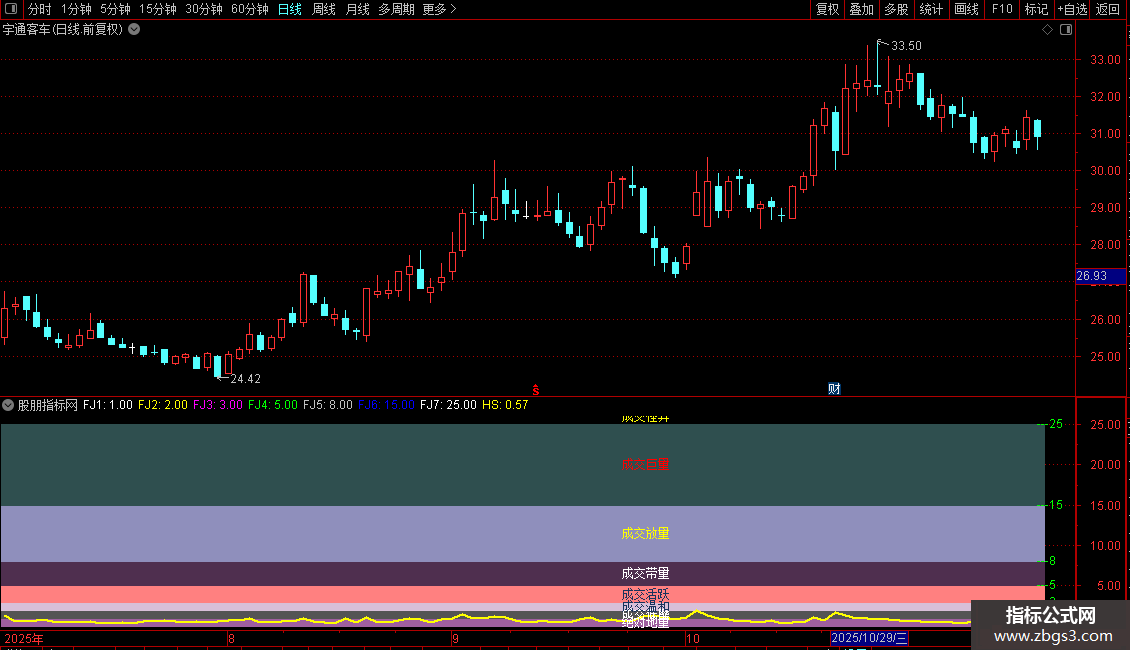The image size is (1130, 650).
Task: Click the 2025年 date axis label
Action: click(24, 638)
